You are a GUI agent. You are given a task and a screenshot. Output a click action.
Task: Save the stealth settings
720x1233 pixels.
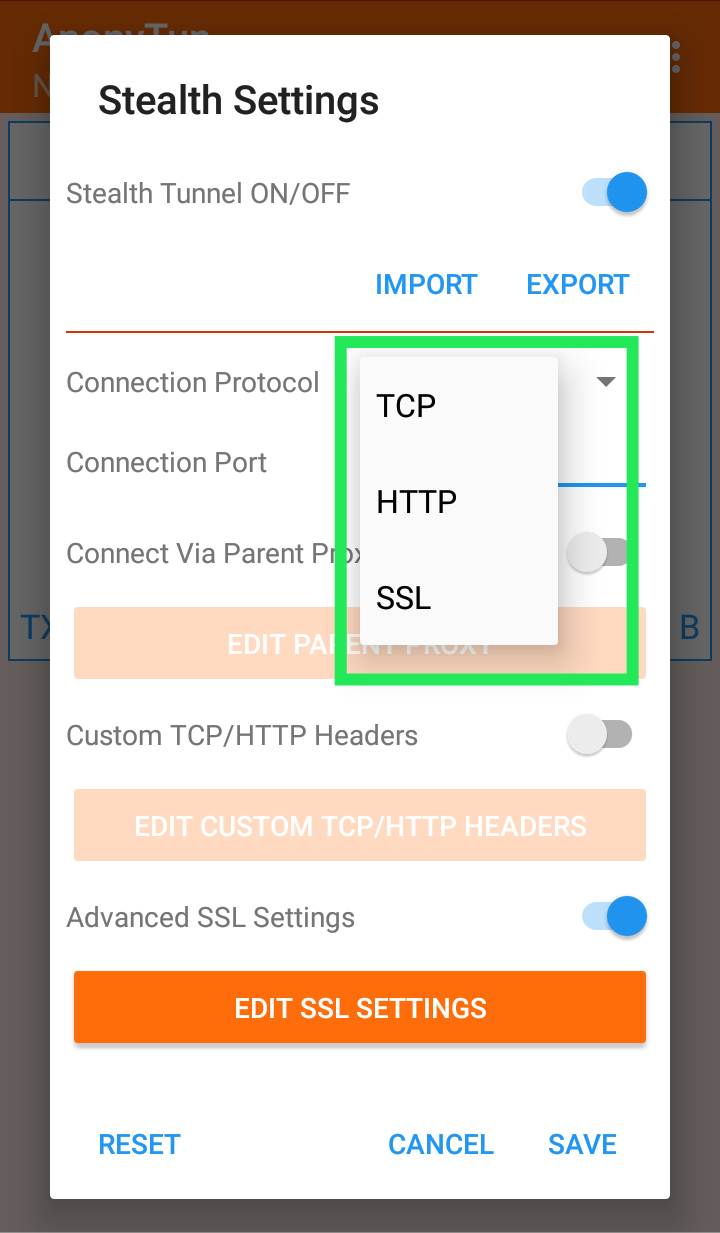tap(582, 1144)
